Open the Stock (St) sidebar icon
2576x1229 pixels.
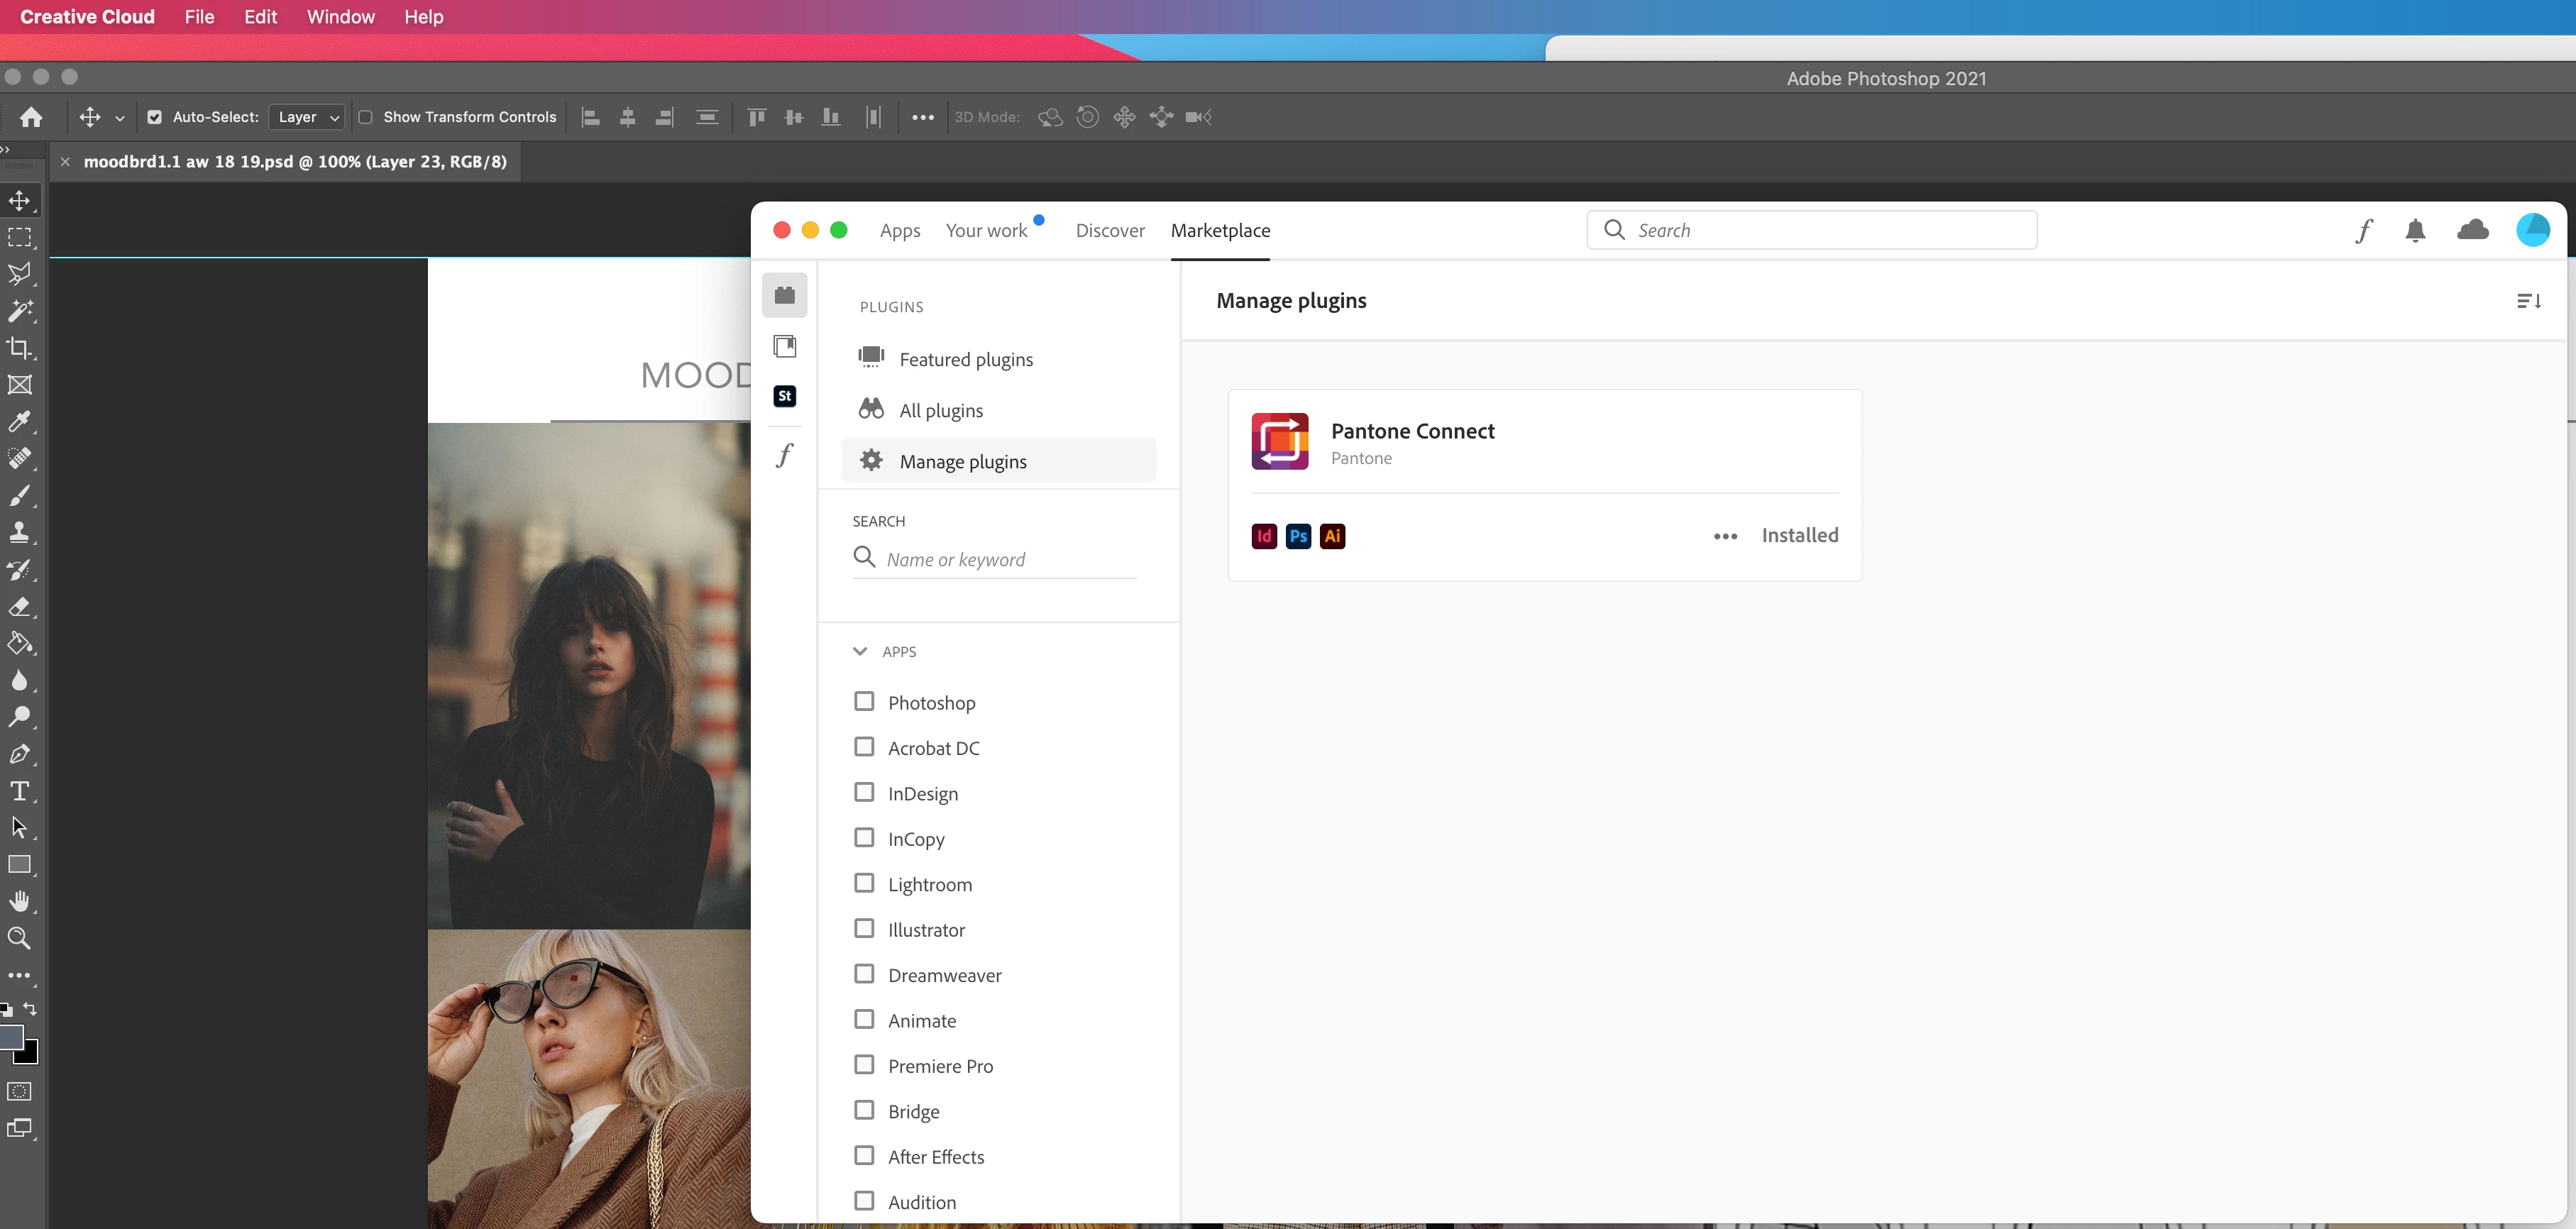[x=785, y=396]
